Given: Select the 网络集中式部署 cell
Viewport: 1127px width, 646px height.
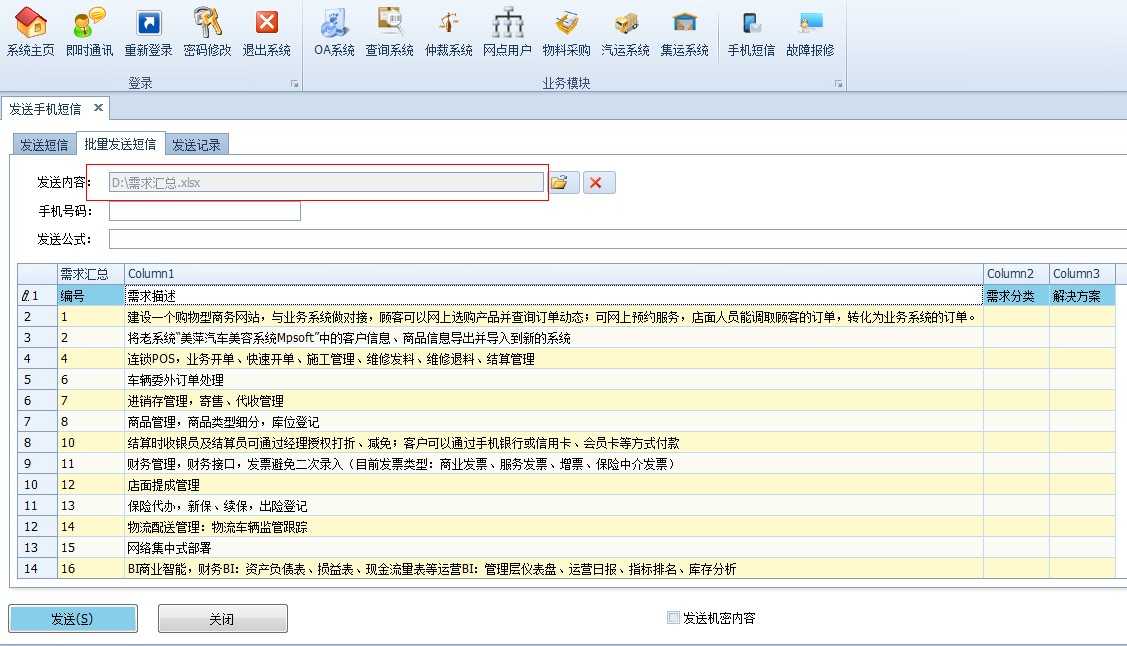Looking at the screenshot, I should (553, 548).
